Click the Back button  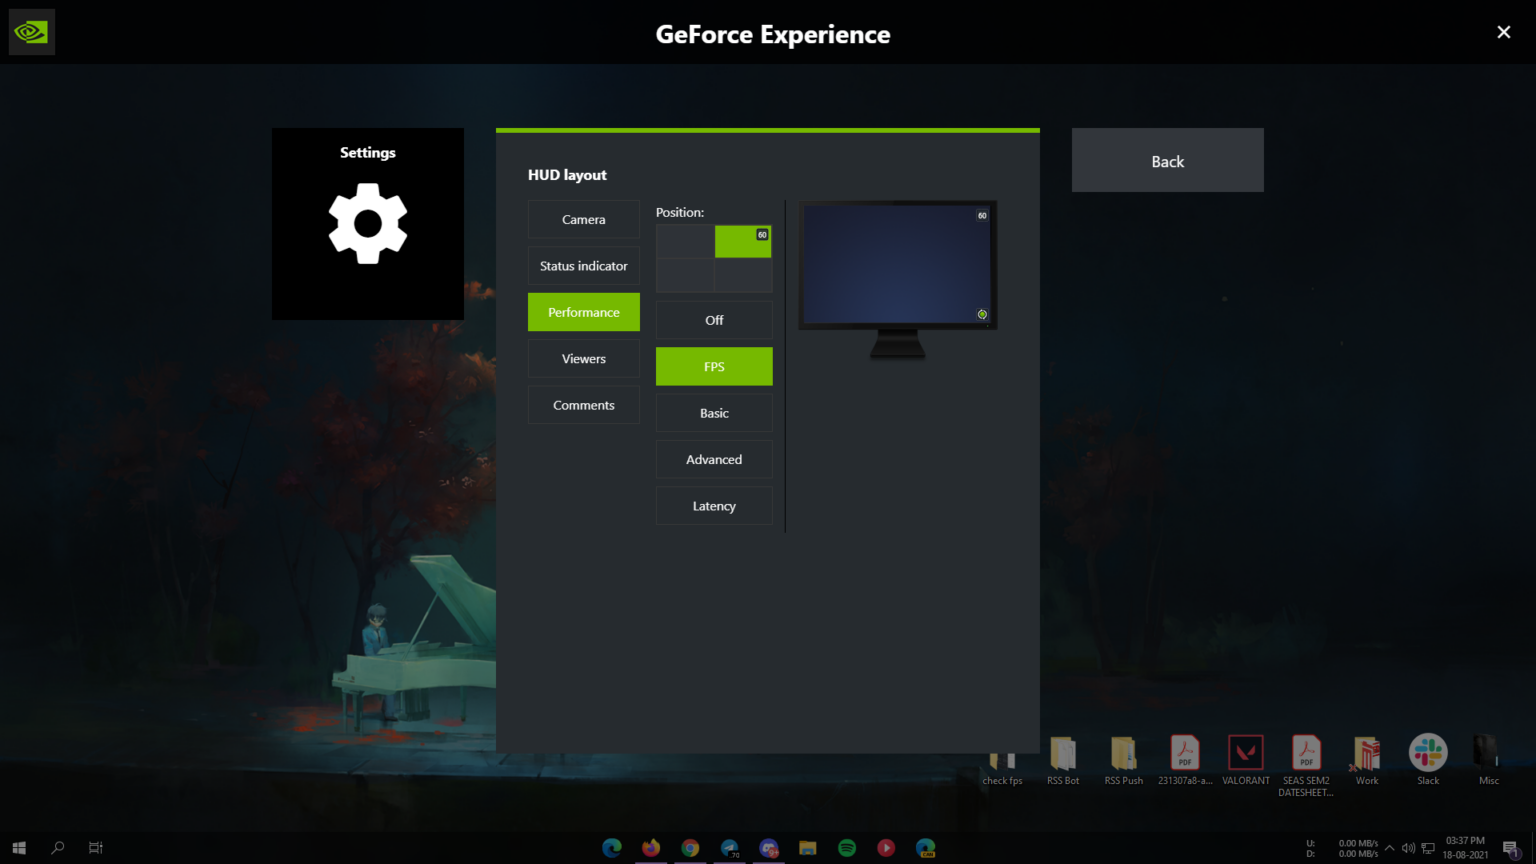click(x=1167, y=160)
